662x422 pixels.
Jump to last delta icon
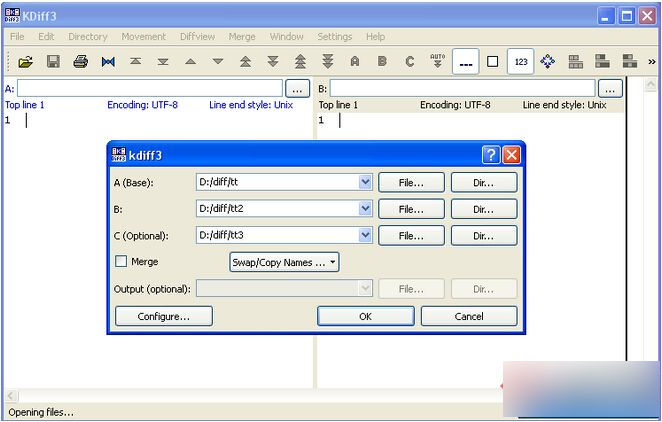coord(163,62)
